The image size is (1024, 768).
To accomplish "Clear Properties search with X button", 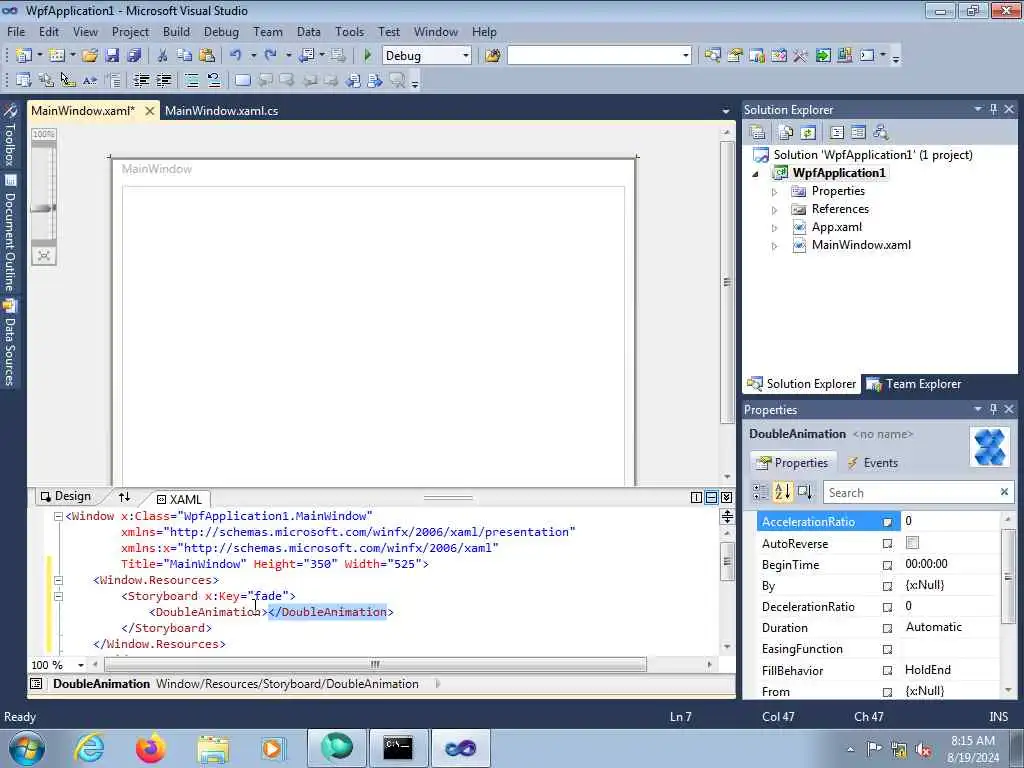I will point(1004,492).
